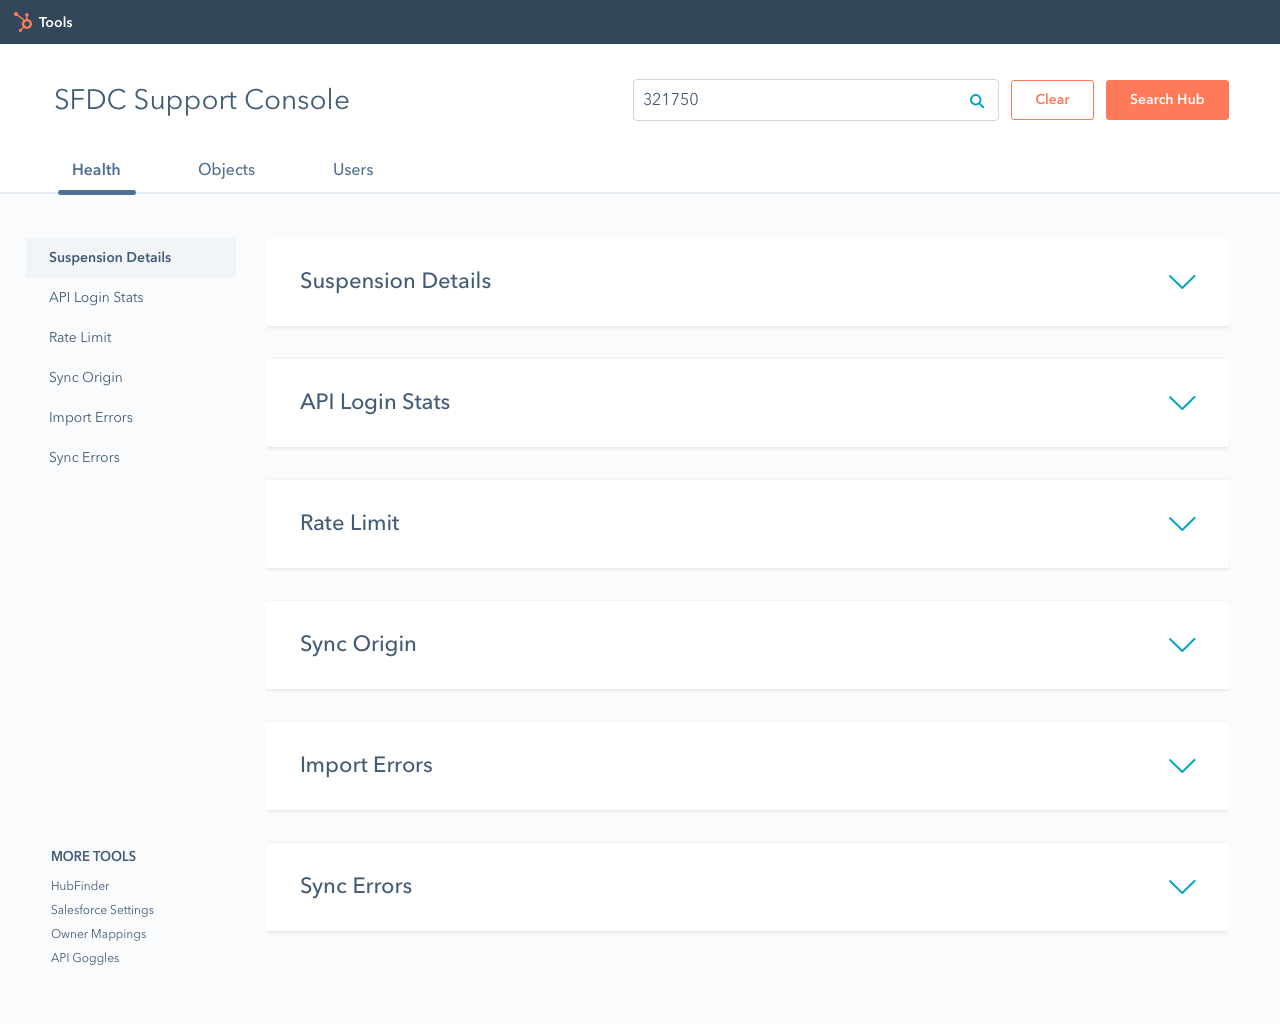This screenshot has width=1280, height=1024.
Task: Switch to the Users tab
Action: (353, 170)
